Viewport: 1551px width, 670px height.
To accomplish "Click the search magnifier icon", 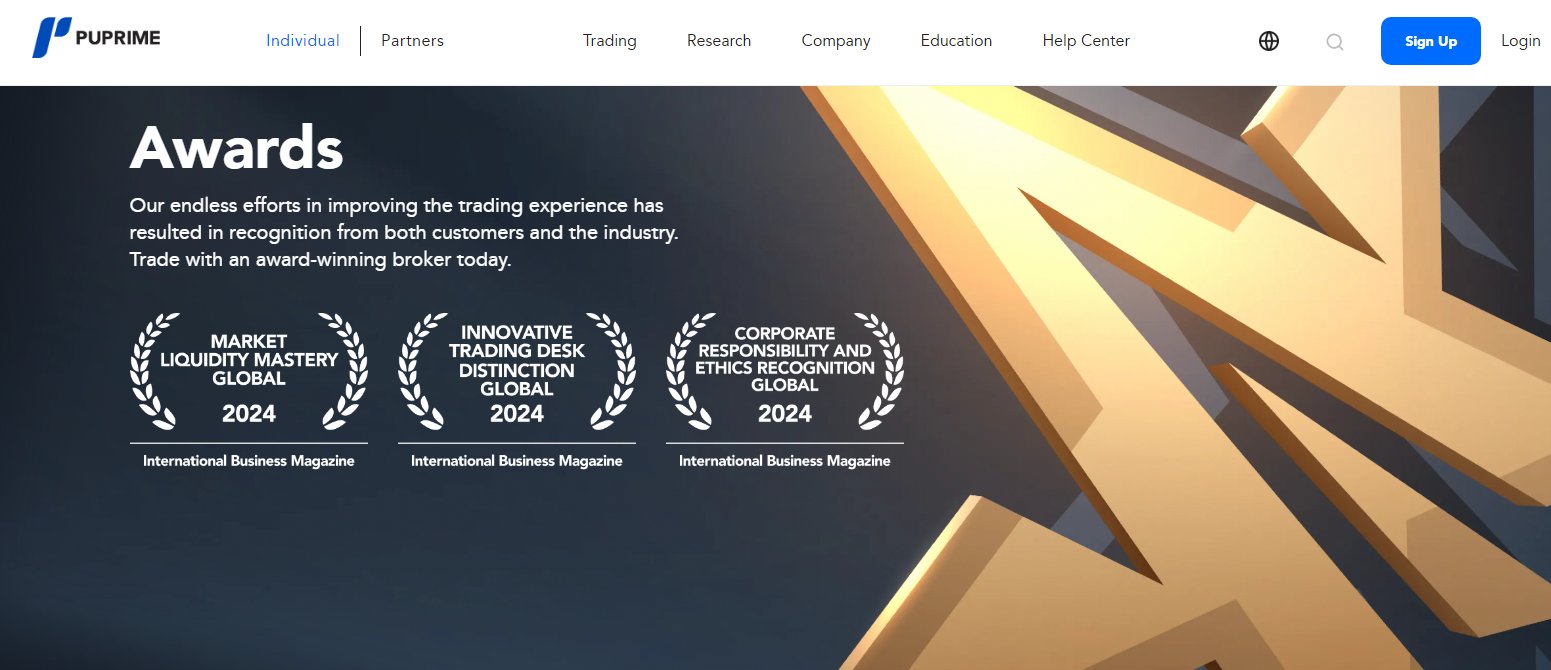I will (1335, 42).
